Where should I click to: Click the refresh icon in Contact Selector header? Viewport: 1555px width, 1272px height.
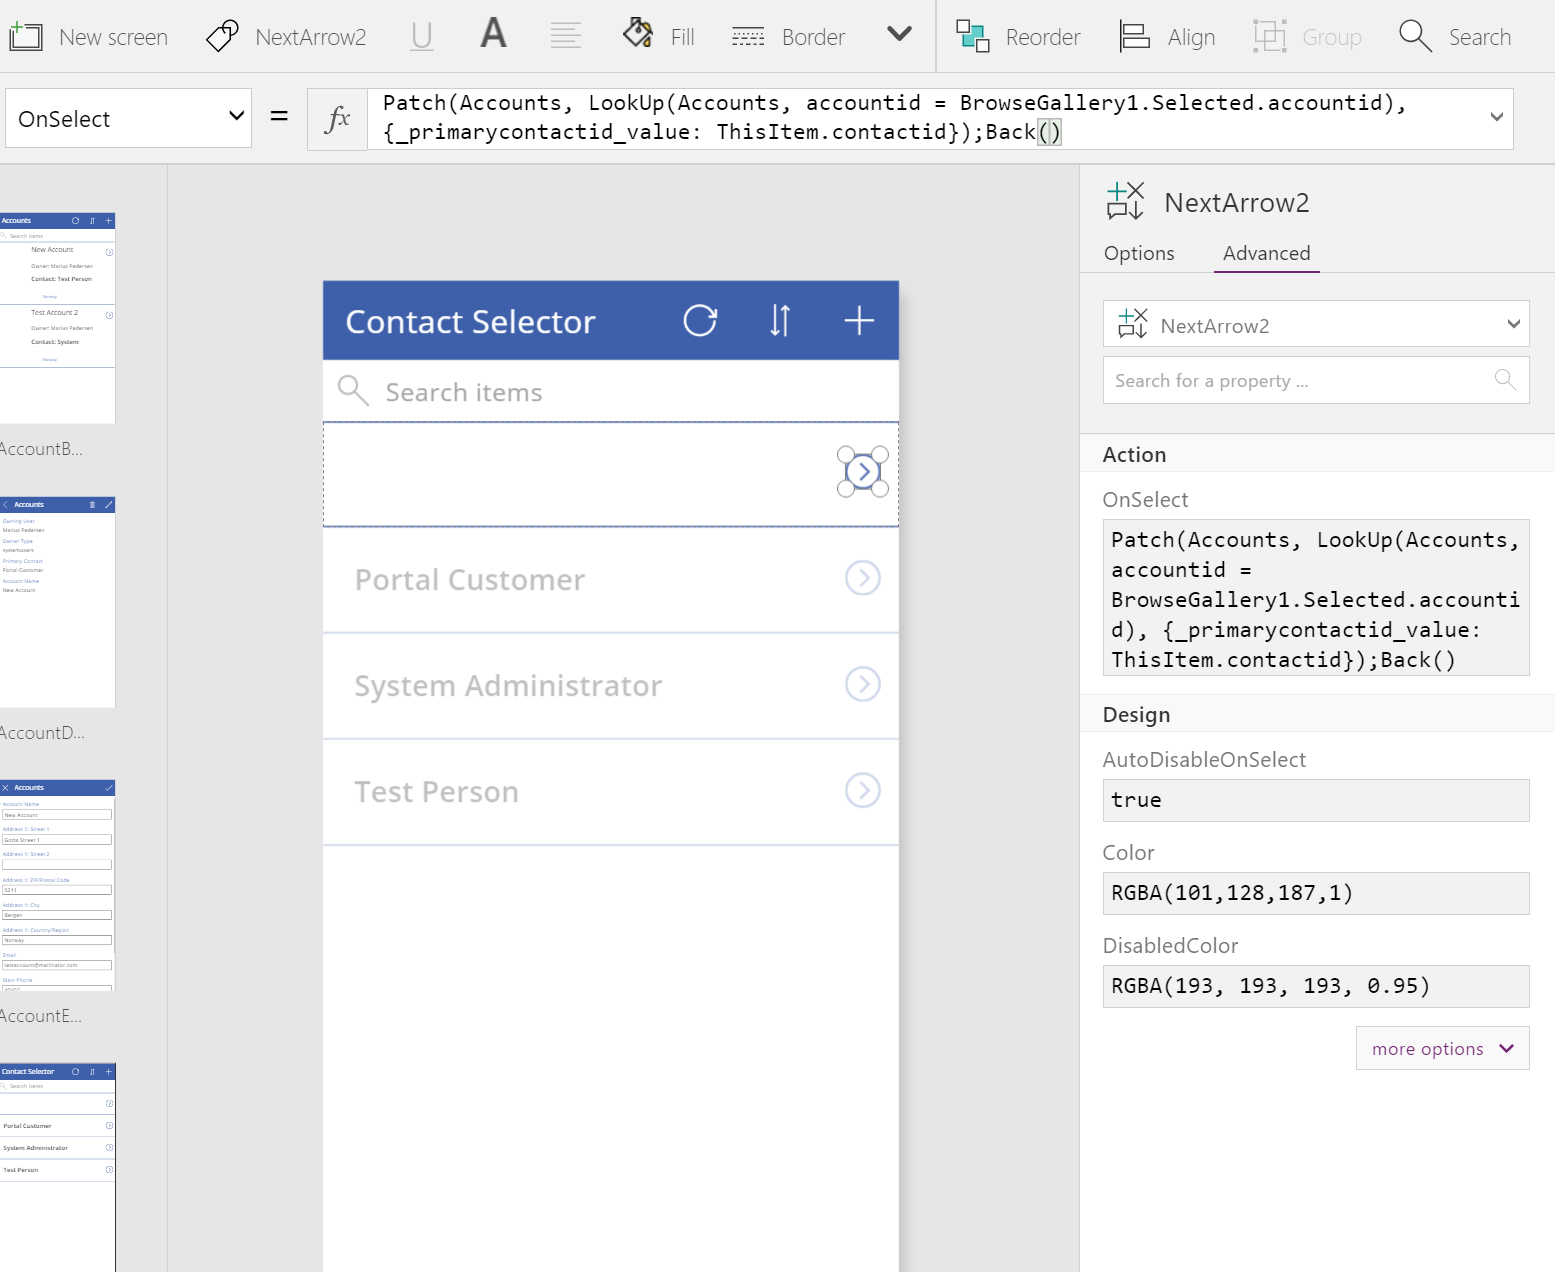tap(700, 321)
